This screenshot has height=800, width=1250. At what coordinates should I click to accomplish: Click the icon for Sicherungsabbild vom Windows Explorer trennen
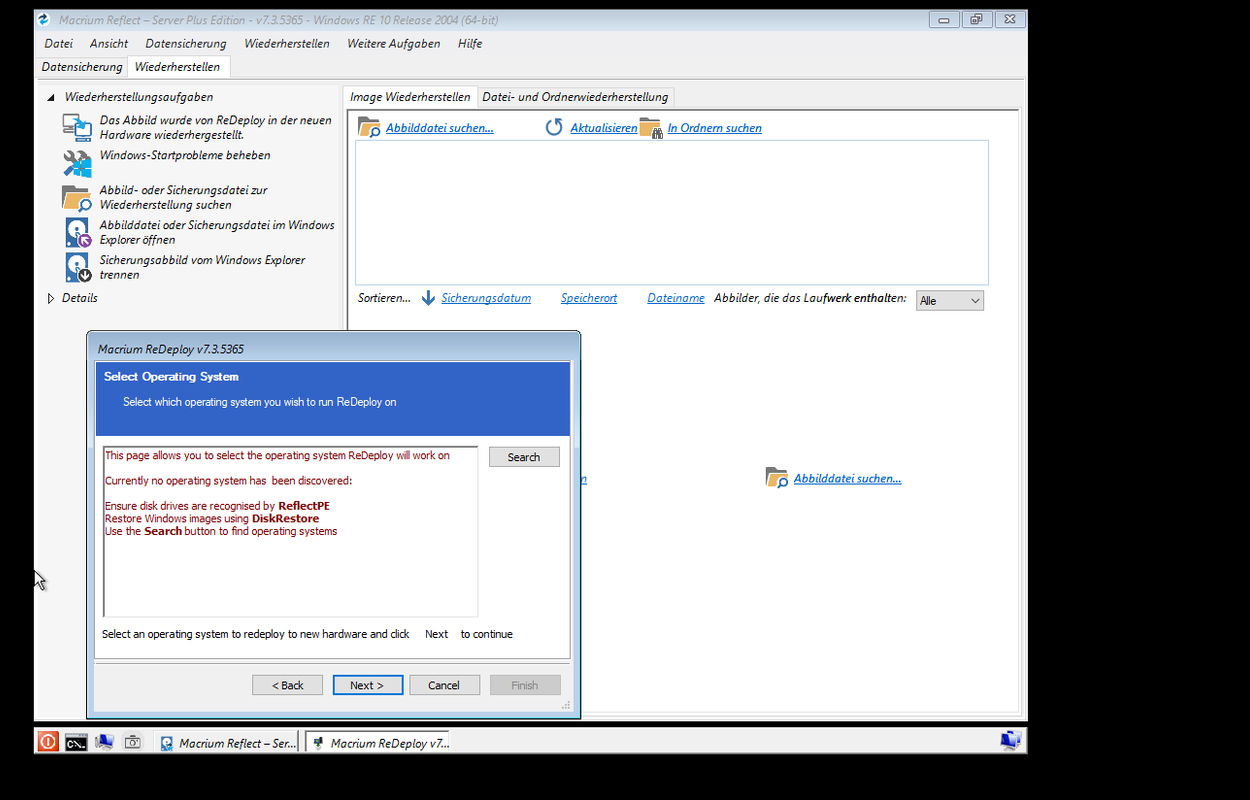tap(77, 267)
